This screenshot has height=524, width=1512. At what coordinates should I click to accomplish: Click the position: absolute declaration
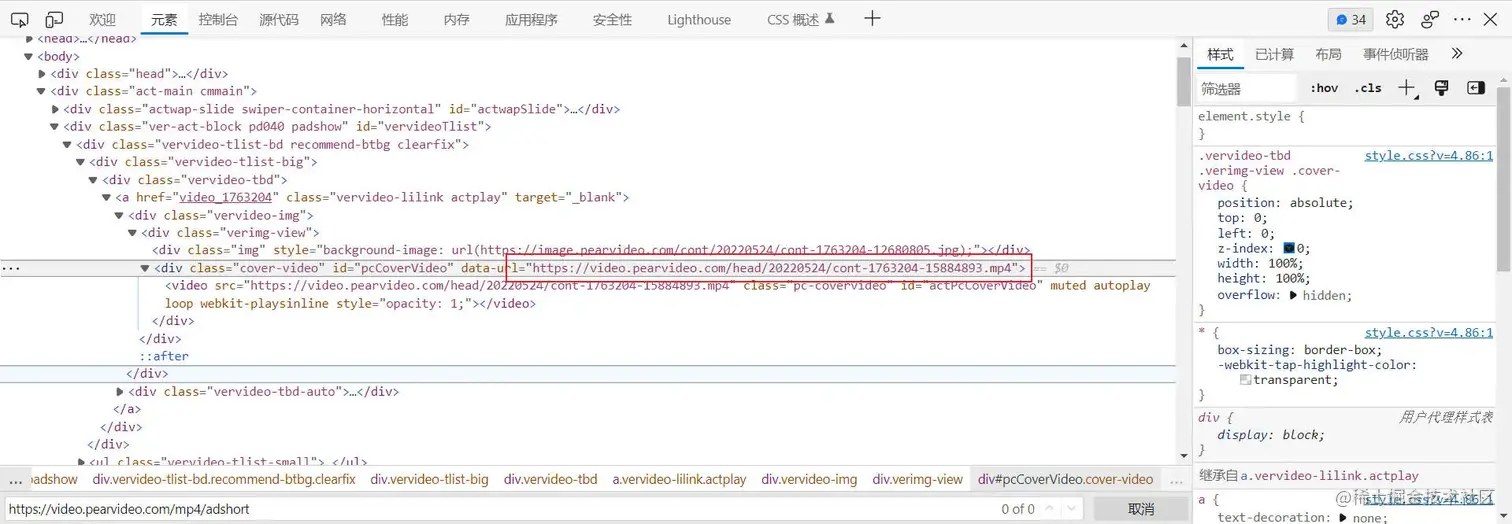pyautogui.click(x=1285, y=202)
